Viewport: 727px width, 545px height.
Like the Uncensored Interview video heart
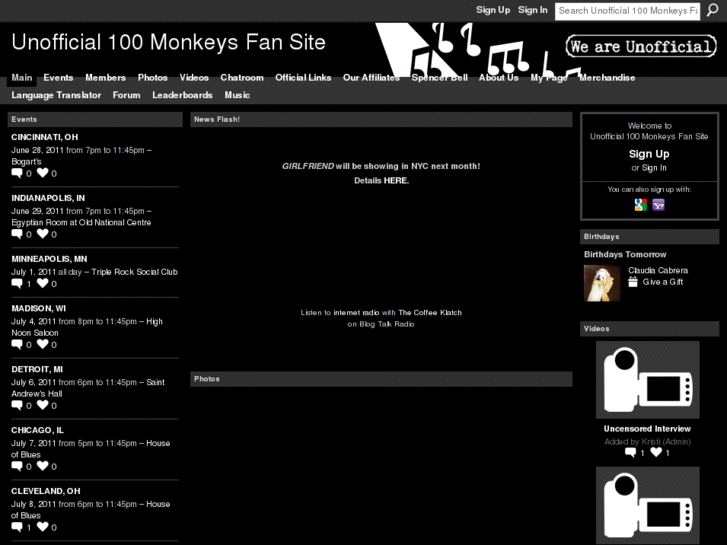point(656,452)
